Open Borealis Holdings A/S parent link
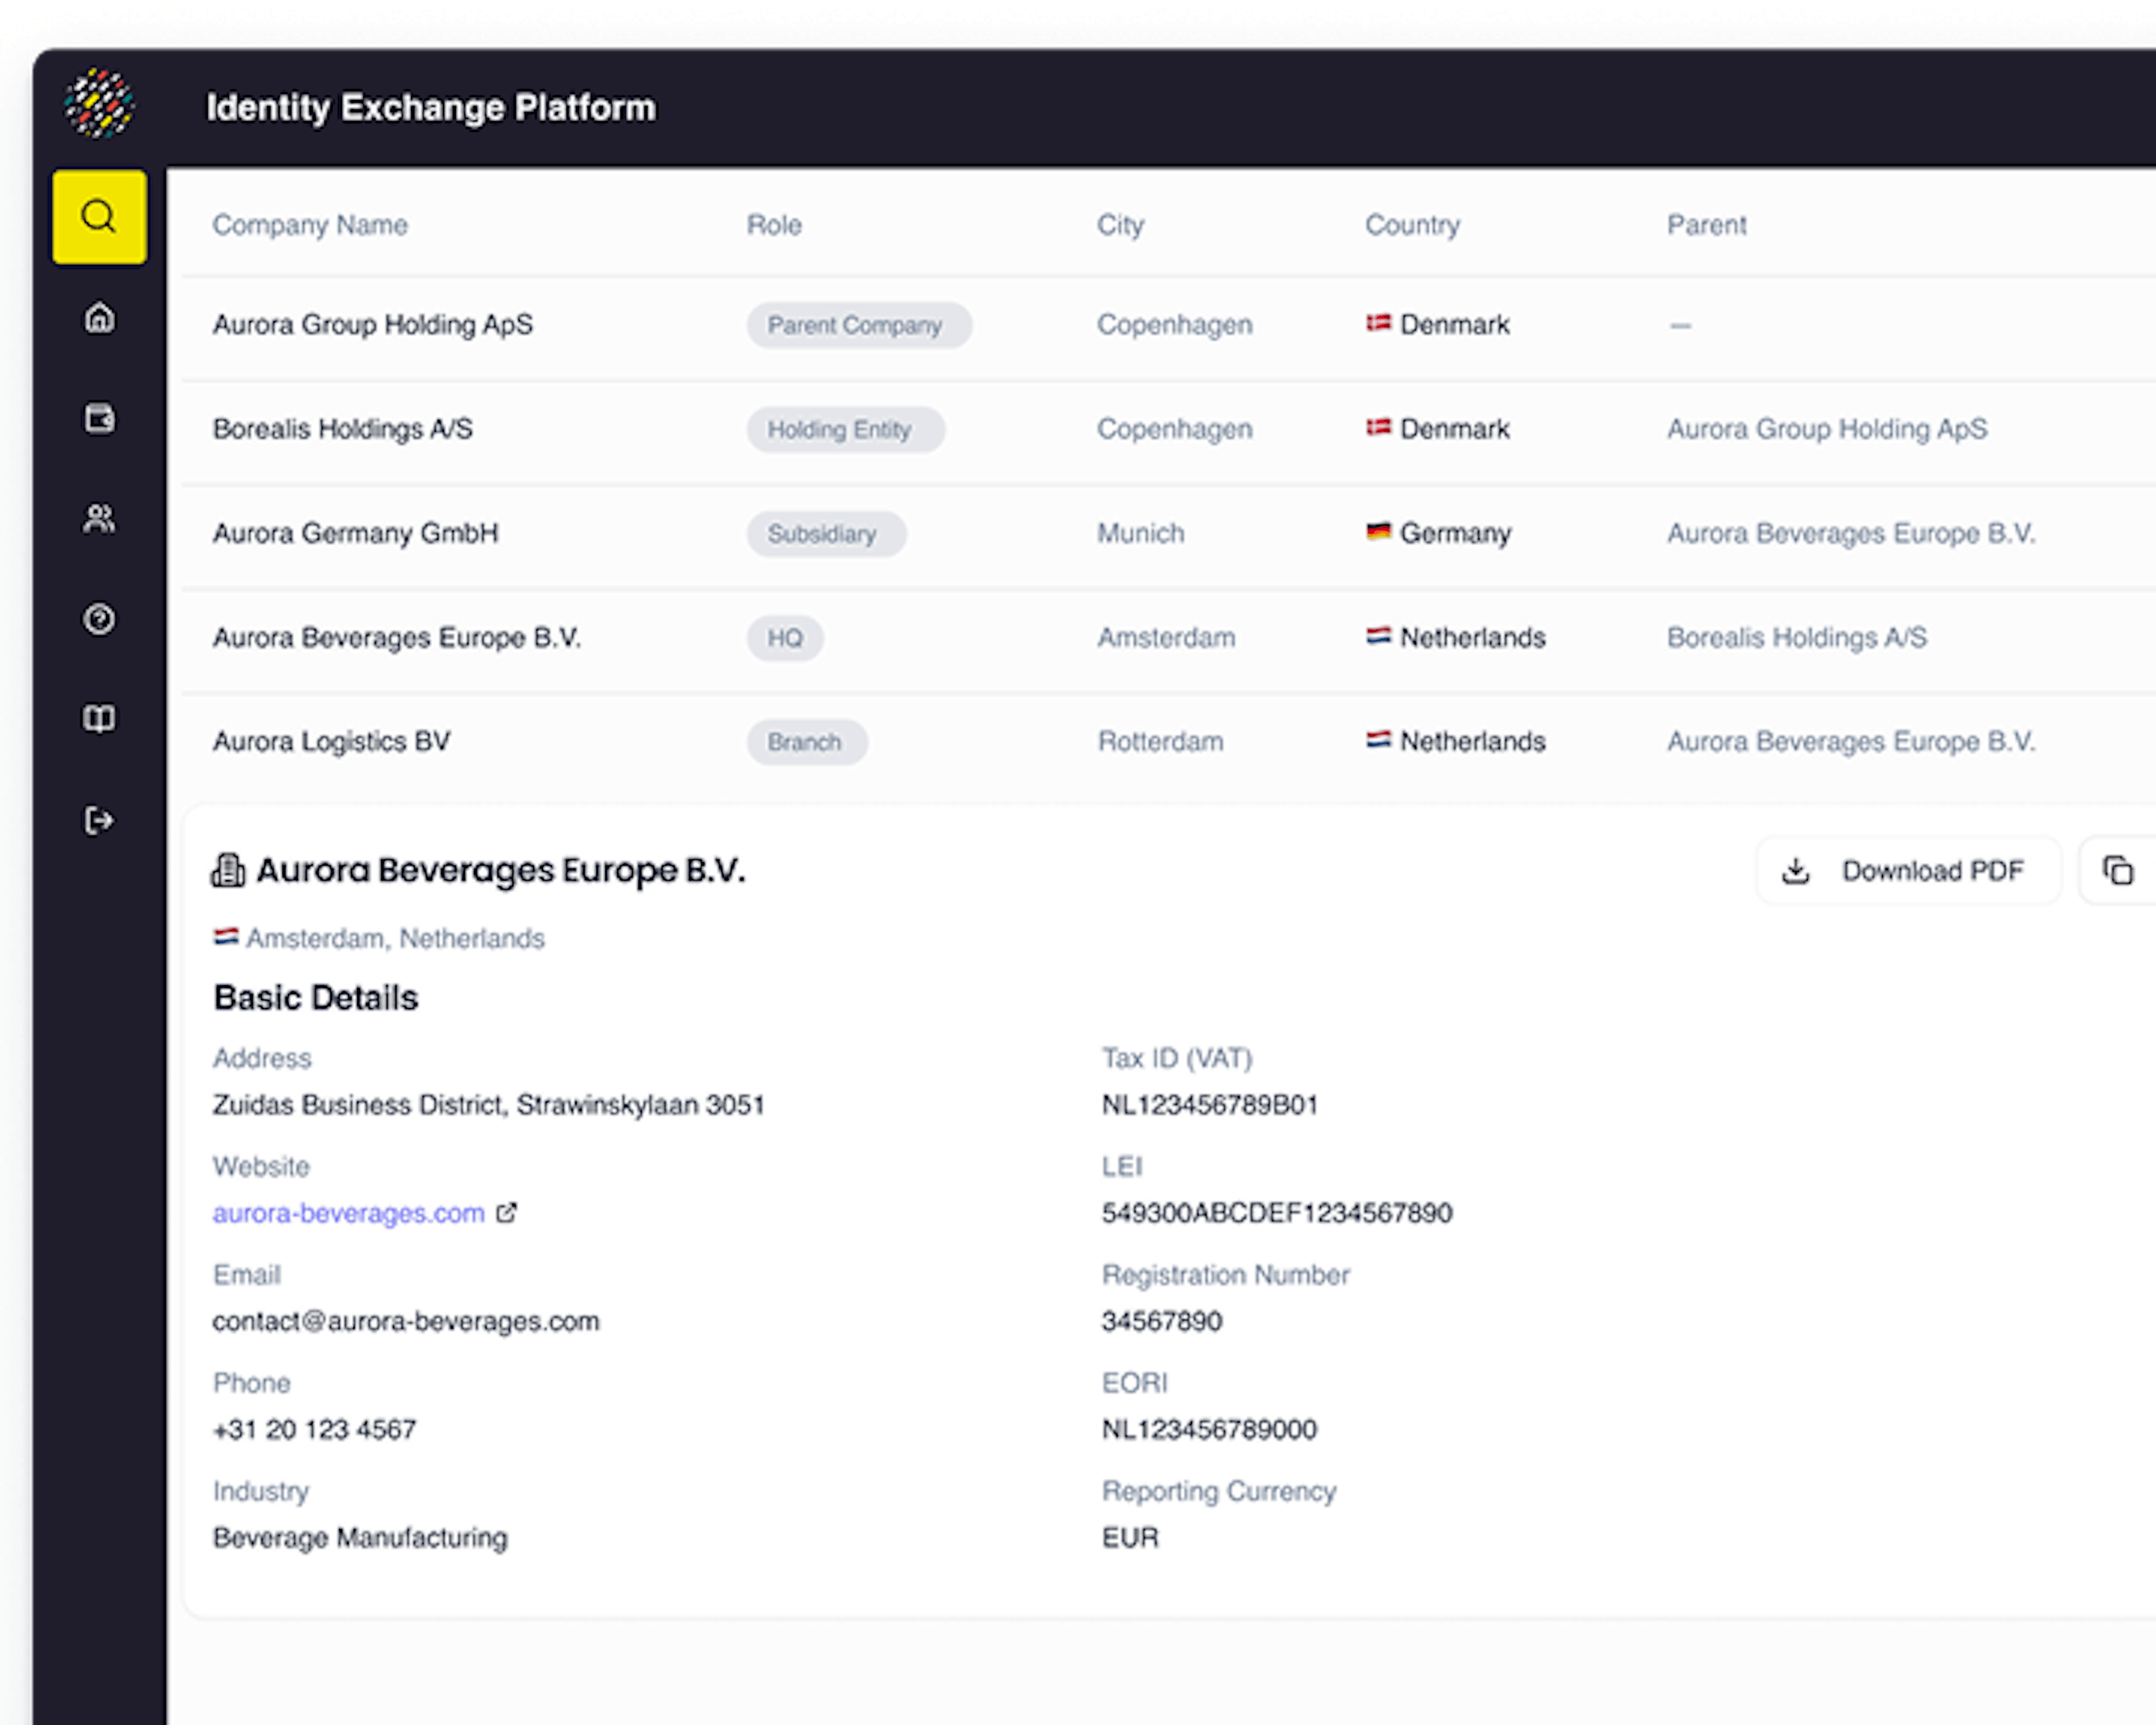Viewport: 2156px width, 1725px height. [x=1796, y=638]
